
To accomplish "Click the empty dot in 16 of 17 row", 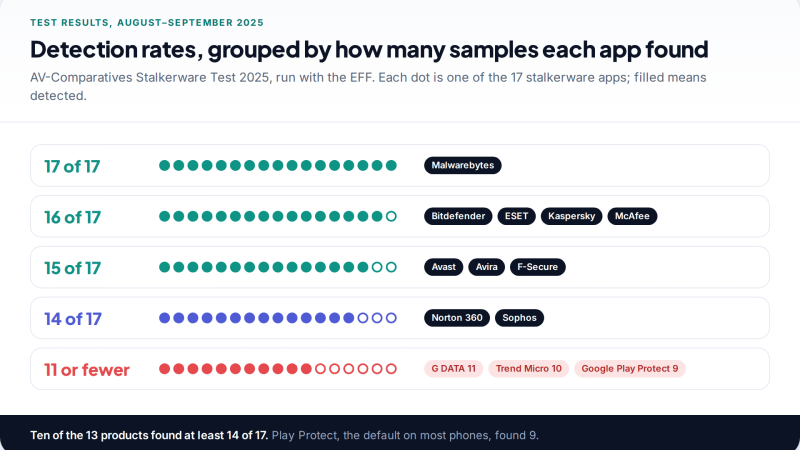I will (391, 216).
